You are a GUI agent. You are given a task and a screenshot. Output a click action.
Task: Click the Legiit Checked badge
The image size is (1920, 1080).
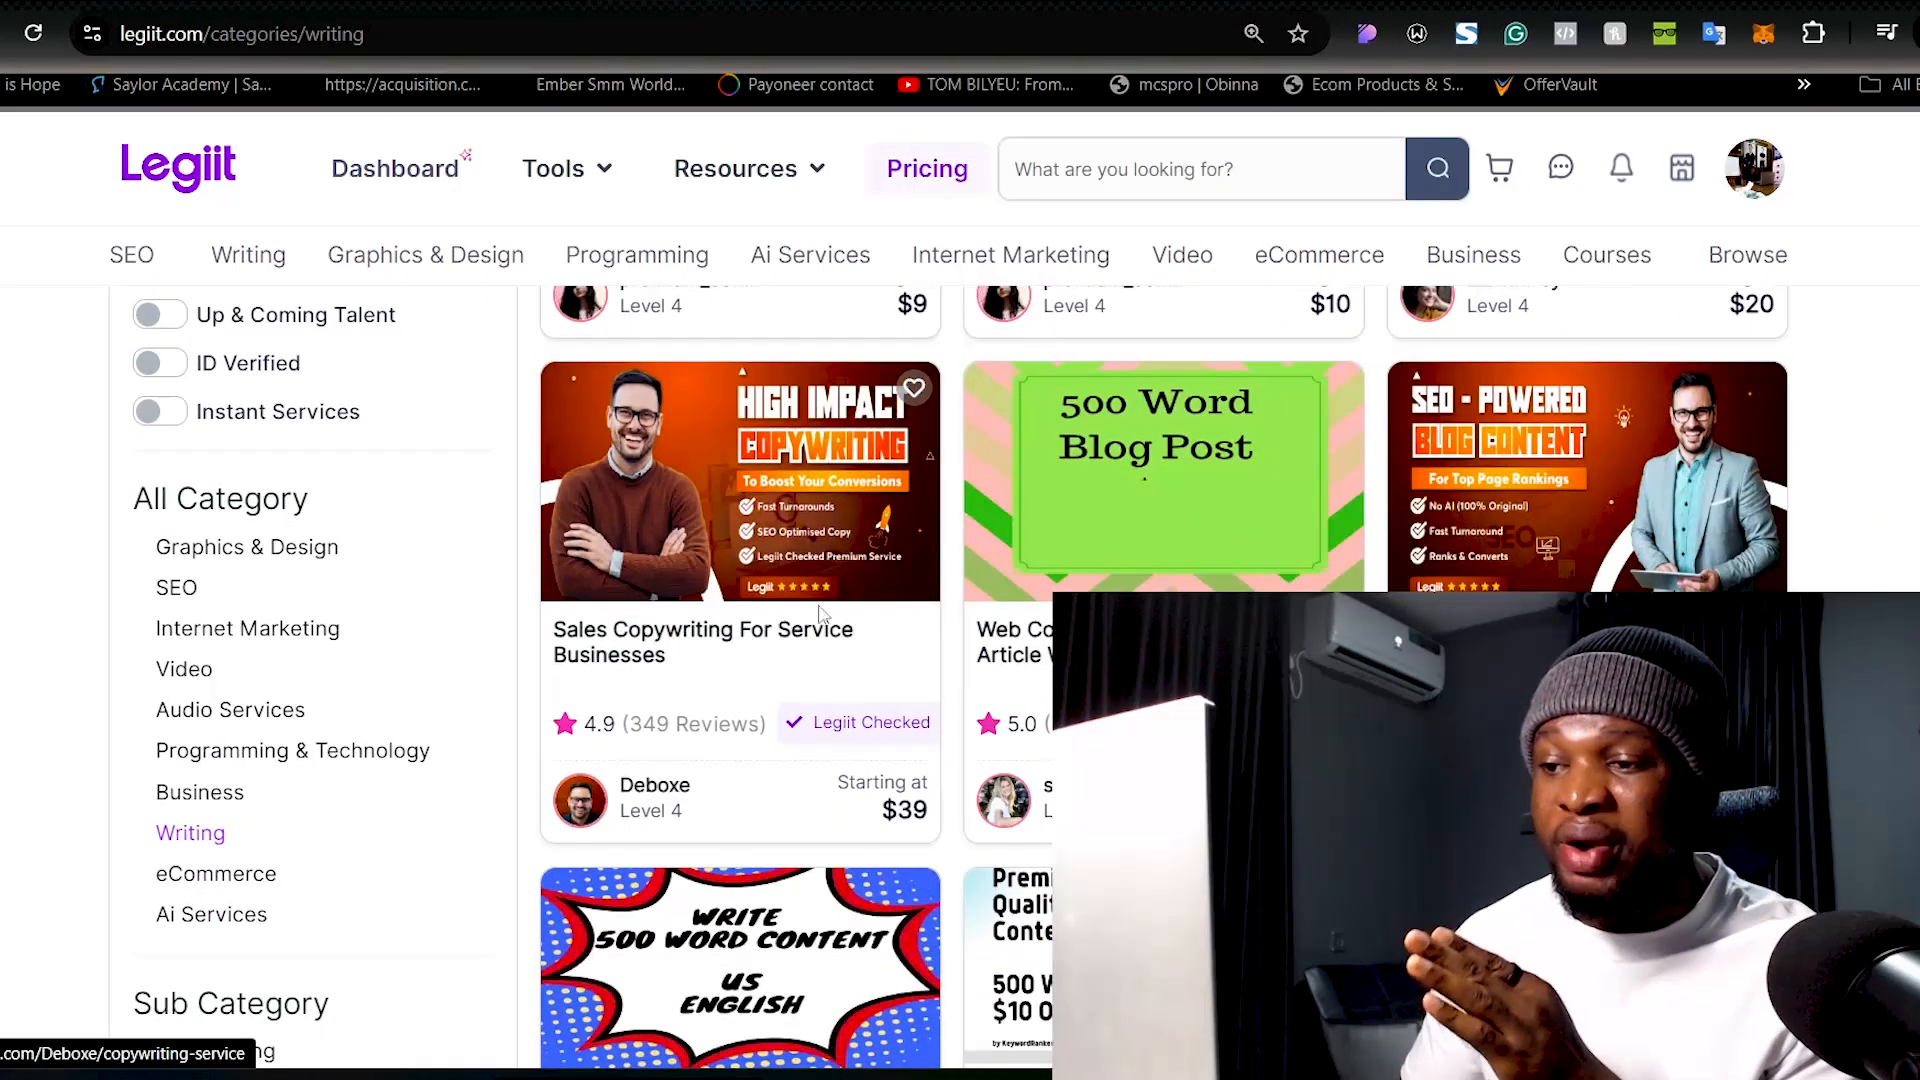pyautogui.click(x=858, y=722)
